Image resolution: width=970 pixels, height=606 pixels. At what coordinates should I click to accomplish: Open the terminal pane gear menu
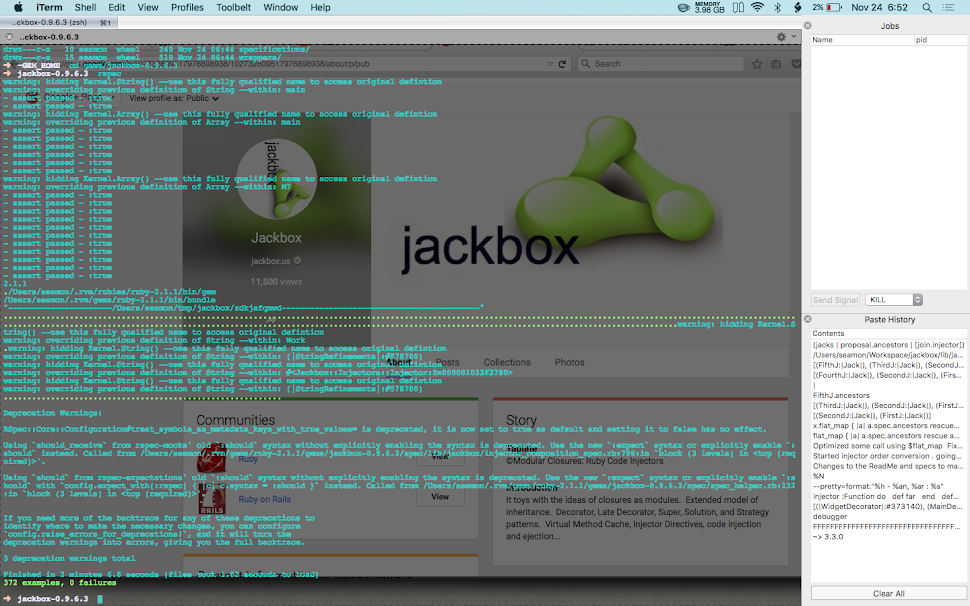point(781,37)
